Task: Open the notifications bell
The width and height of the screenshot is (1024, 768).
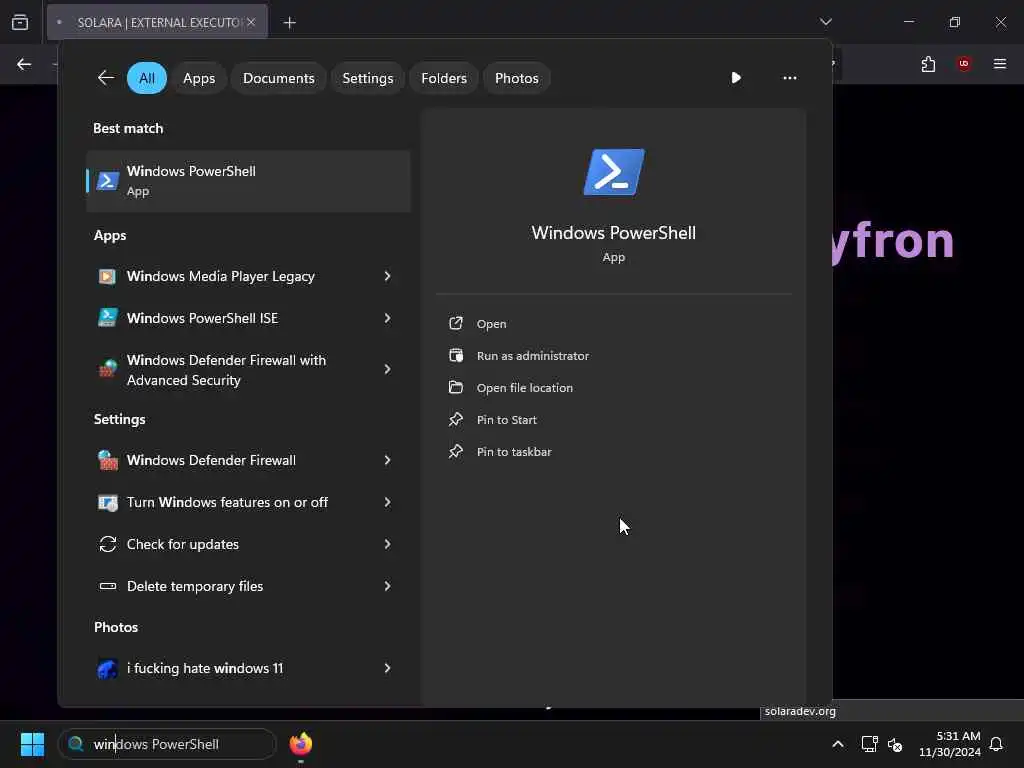Action: click(997, 744)
